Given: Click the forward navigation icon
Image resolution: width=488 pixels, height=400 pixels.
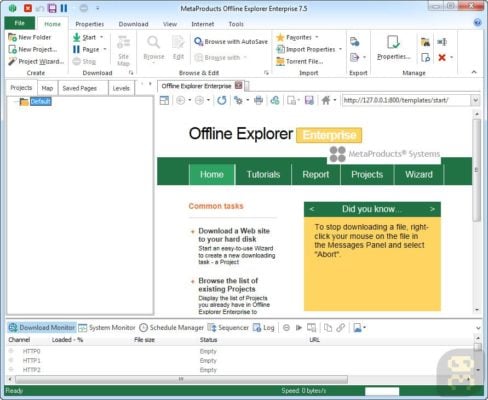Looking at the screenshot, I should [x=199, y=100].
